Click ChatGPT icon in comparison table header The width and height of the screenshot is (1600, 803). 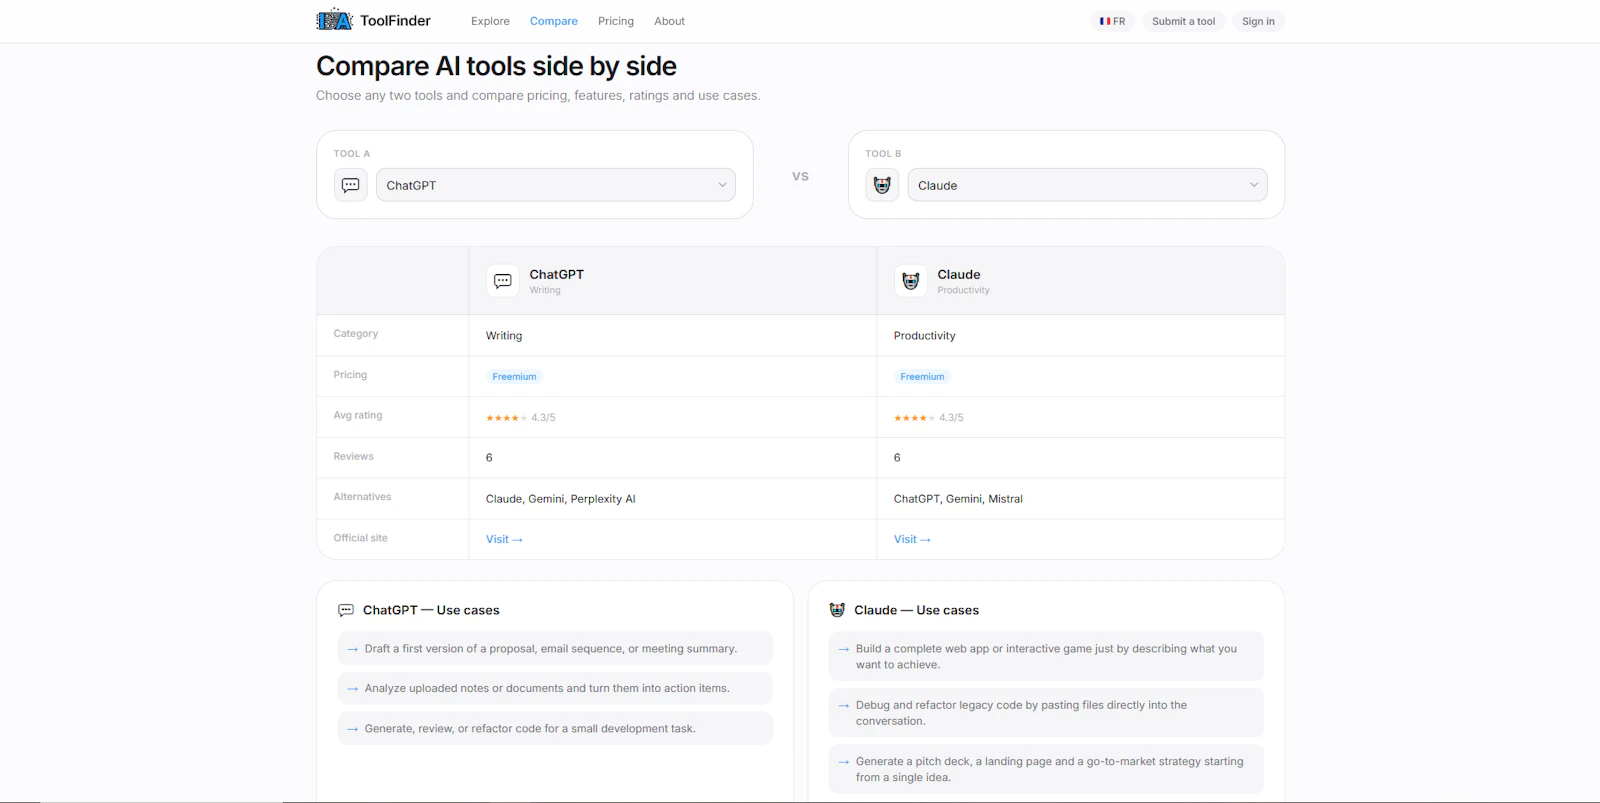503,281
